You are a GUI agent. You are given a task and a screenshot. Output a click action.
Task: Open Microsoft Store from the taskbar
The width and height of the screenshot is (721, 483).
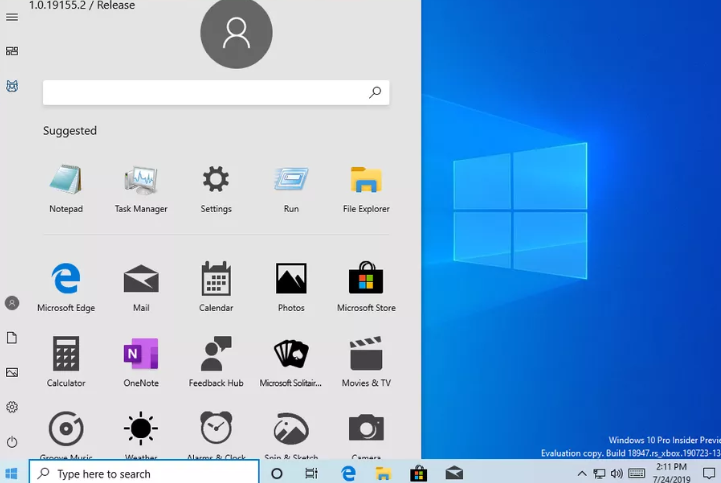click(x=418, y=473)
